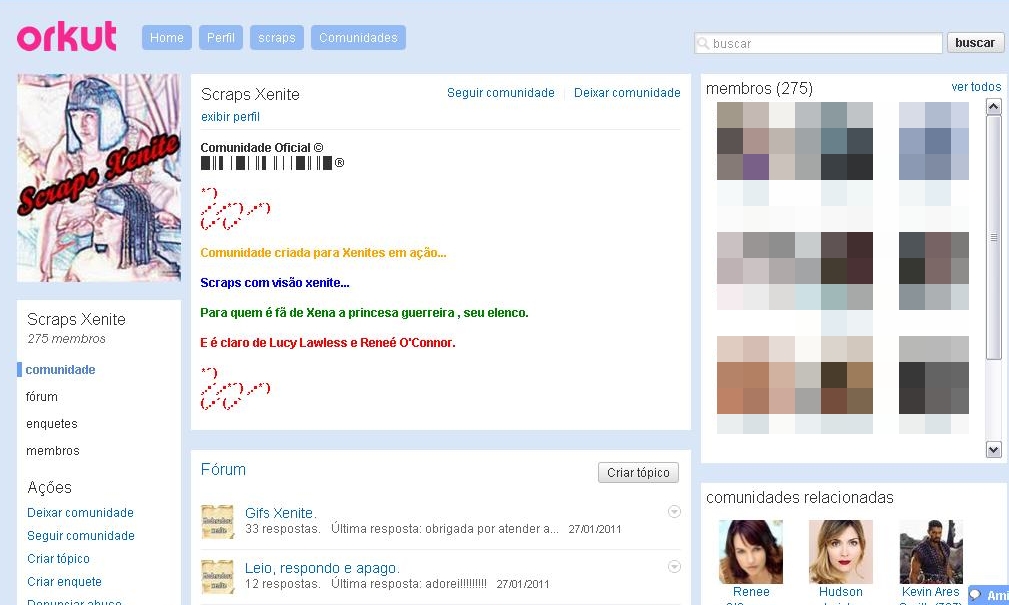Click the members list scrollbar thumb
Screen dimensions: 1009x605
[x=994, y=237]
